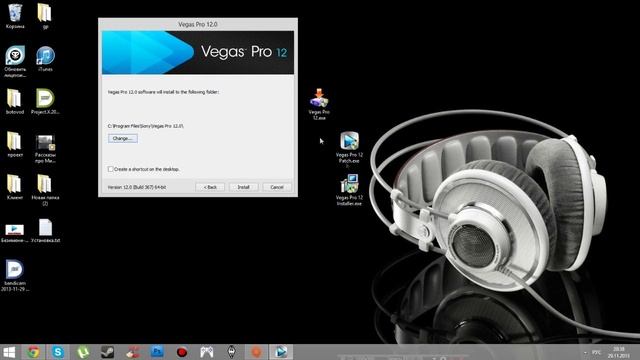Image resolution: width=640 pixels, height=360 pixels.
Task: Open Google Chrome from the taskbar
Action: [x=33, y=352]
